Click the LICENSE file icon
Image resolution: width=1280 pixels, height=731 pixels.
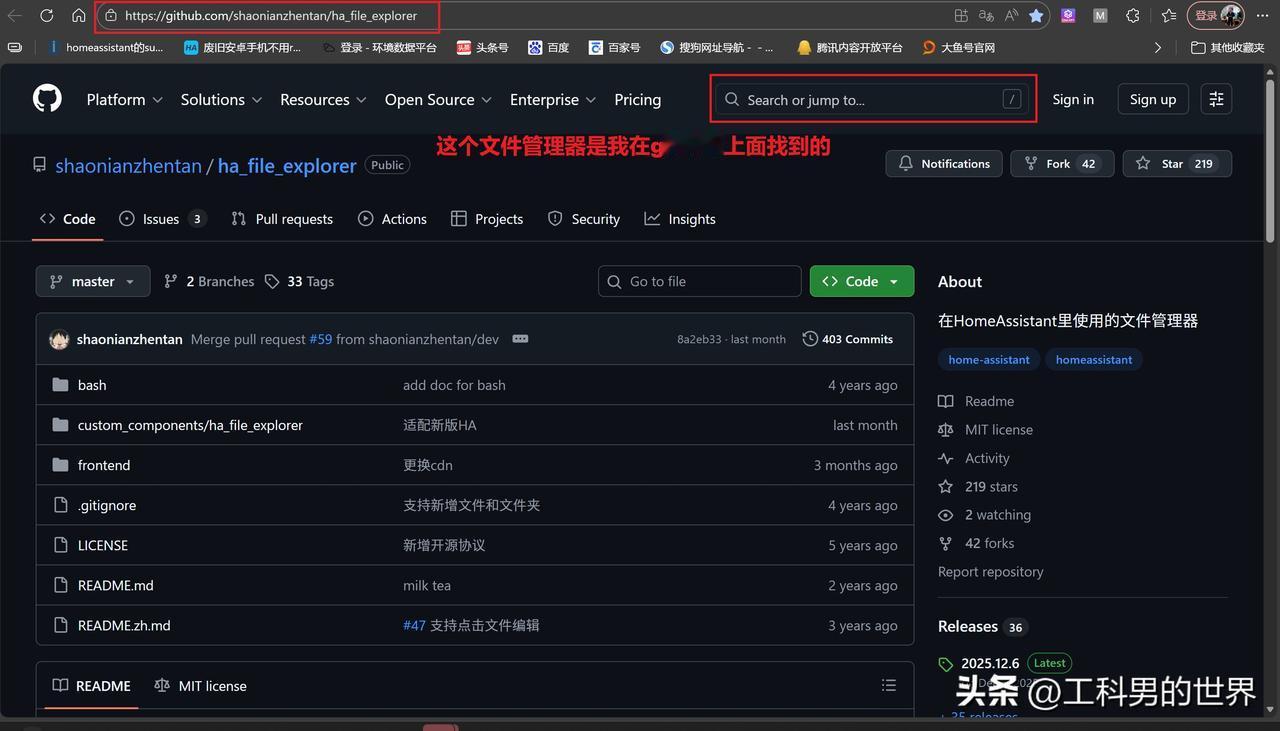click(x=60, y=545)
